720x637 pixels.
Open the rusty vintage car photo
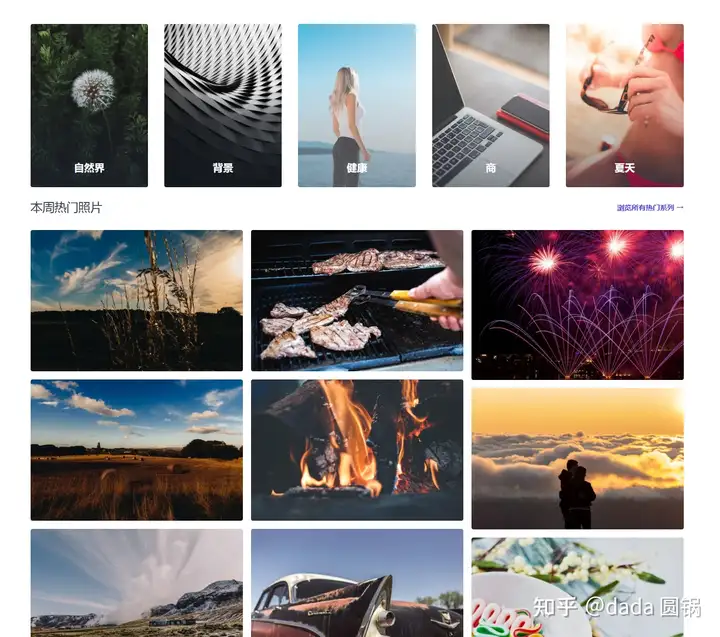357,583
